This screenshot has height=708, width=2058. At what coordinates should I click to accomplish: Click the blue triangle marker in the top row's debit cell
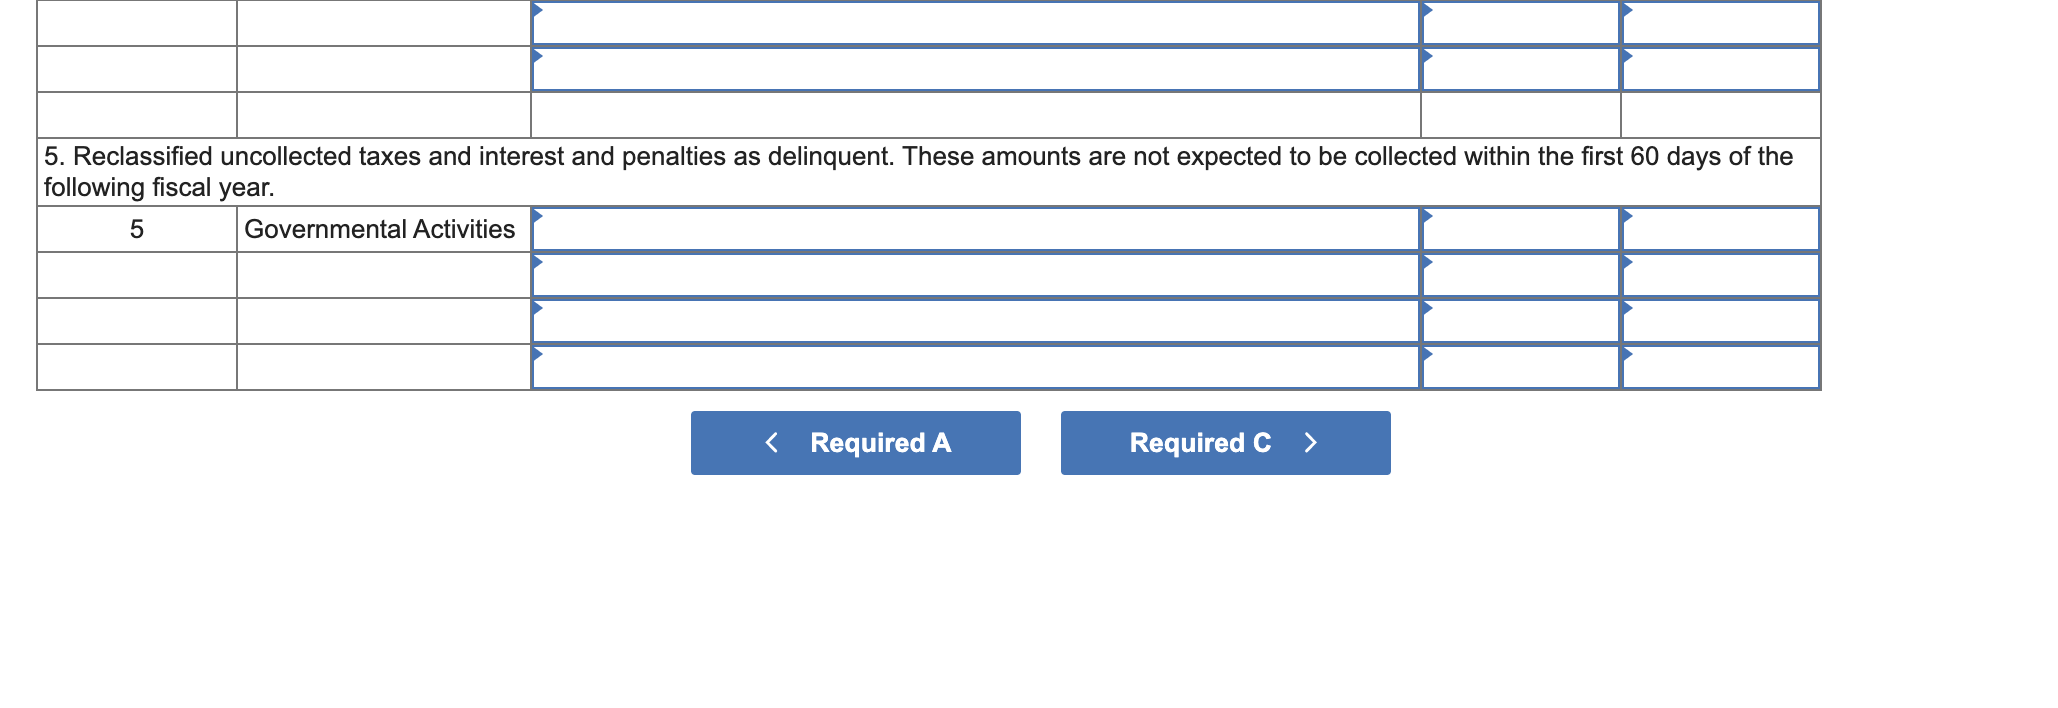point(1426,8)
